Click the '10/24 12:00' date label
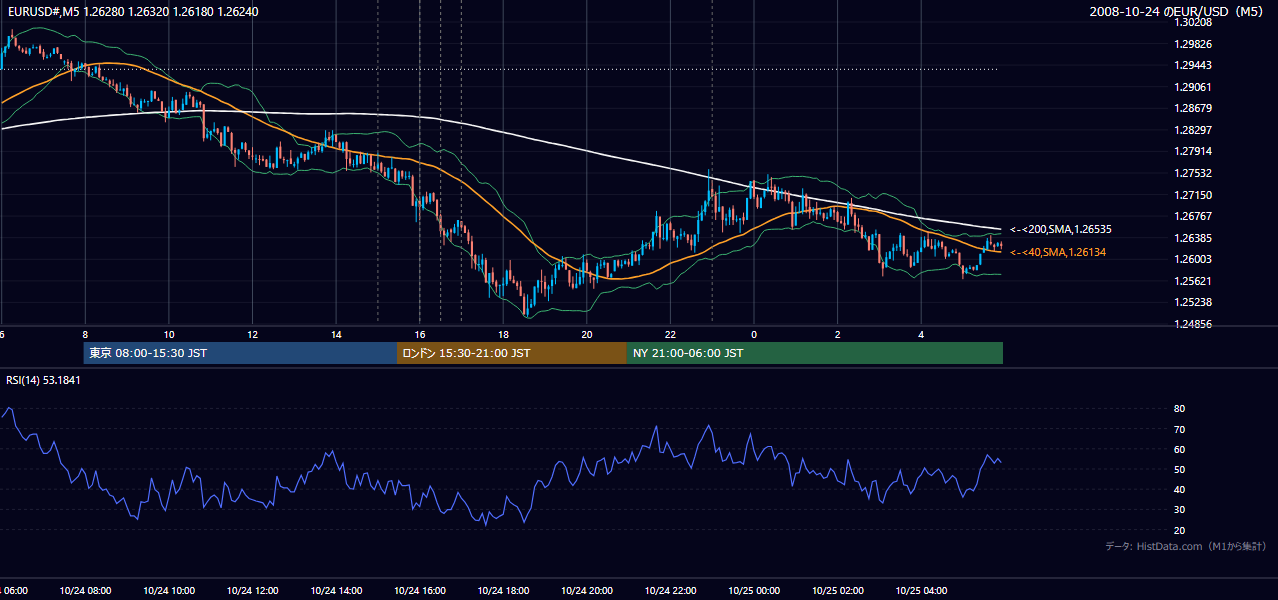The image size is (1278, 600). coord(252,591)
